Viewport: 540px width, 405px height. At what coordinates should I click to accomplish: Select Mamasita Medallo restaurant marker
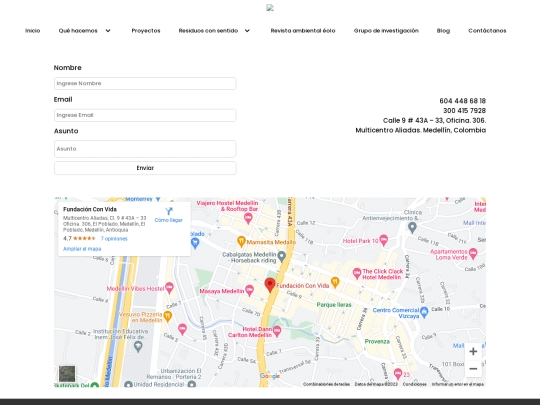pos(241,241)
